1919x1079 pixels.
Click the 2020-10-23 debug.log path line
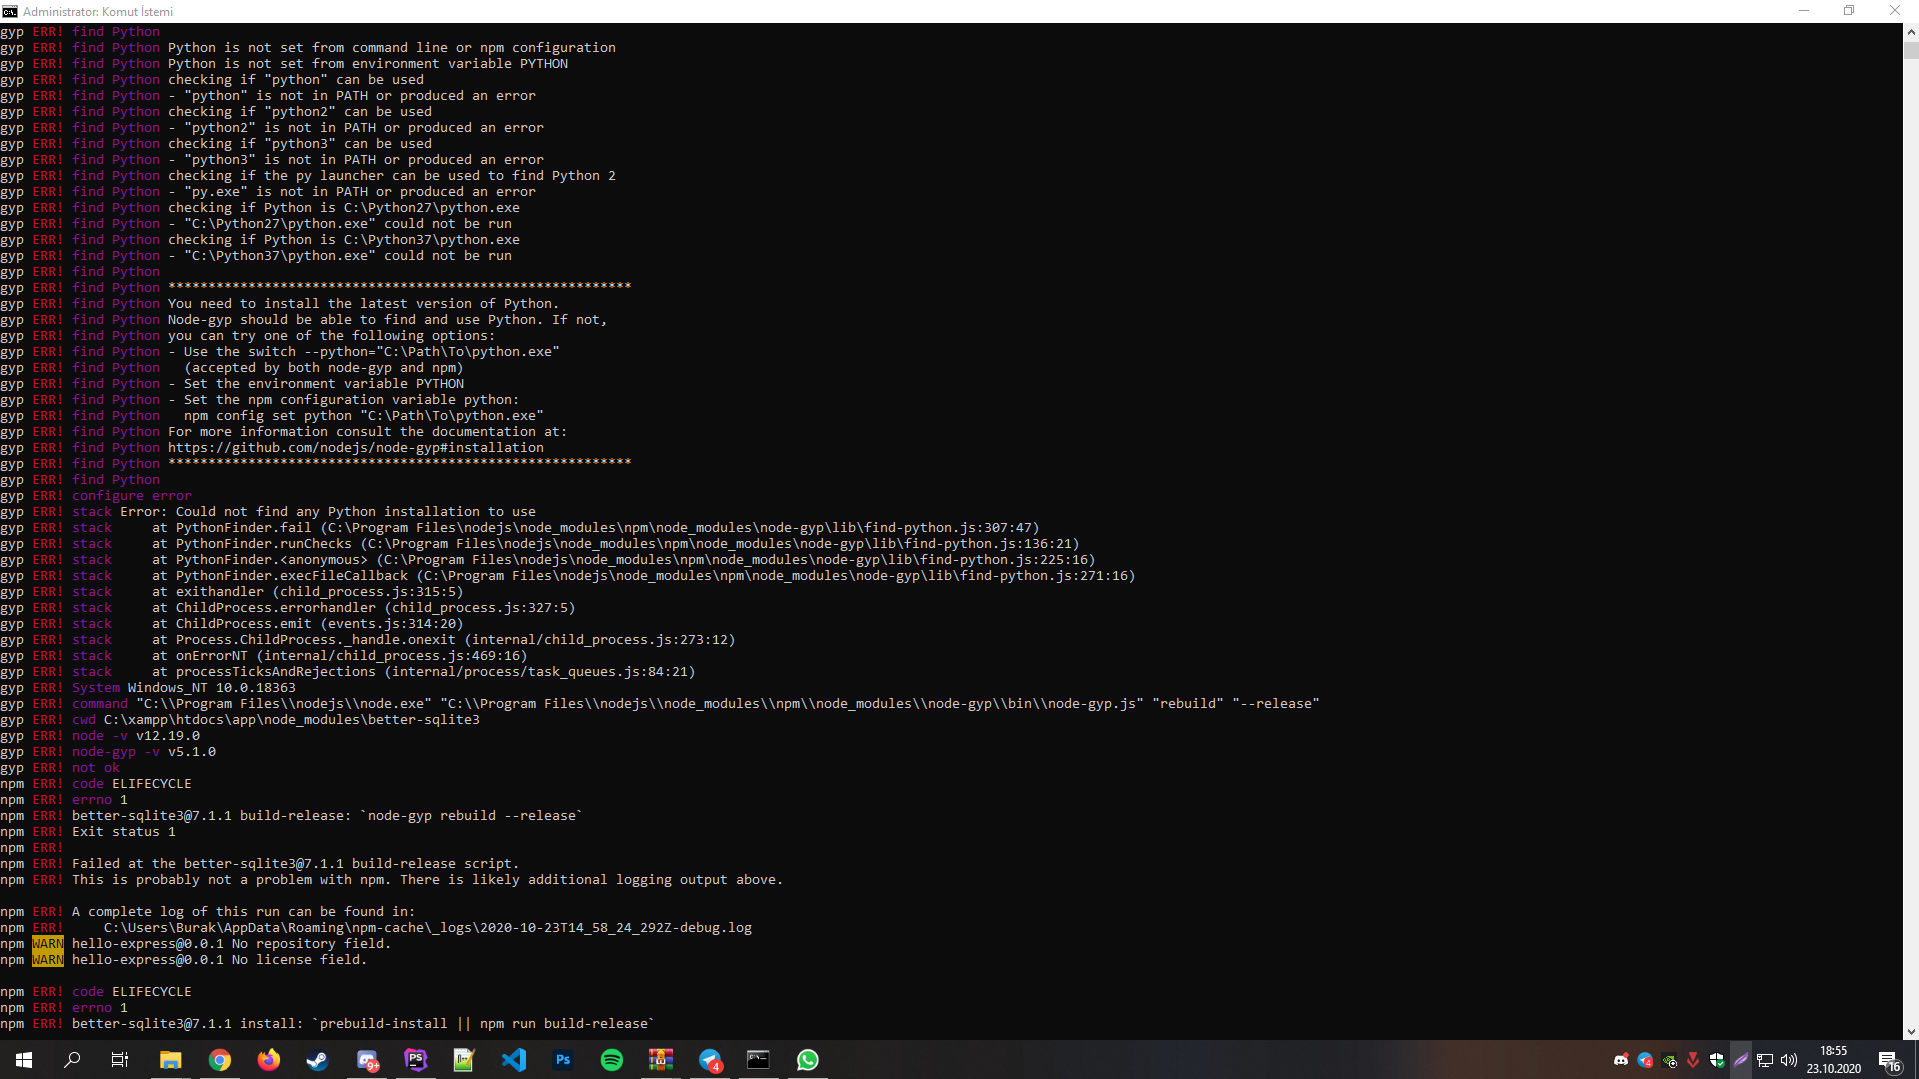click(428, 928)
